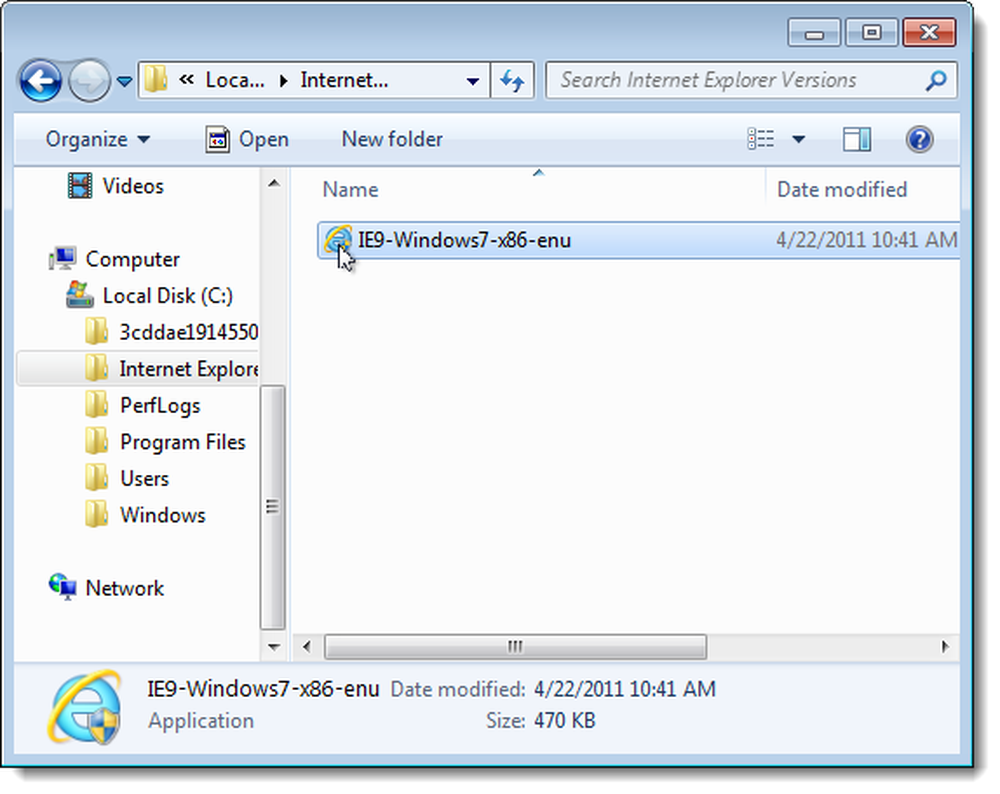Click the Internet Explorer folder icon in the tree
The width and height of the screenshot is (1000, 794).
pyautogui.click(x=96, y=369)
